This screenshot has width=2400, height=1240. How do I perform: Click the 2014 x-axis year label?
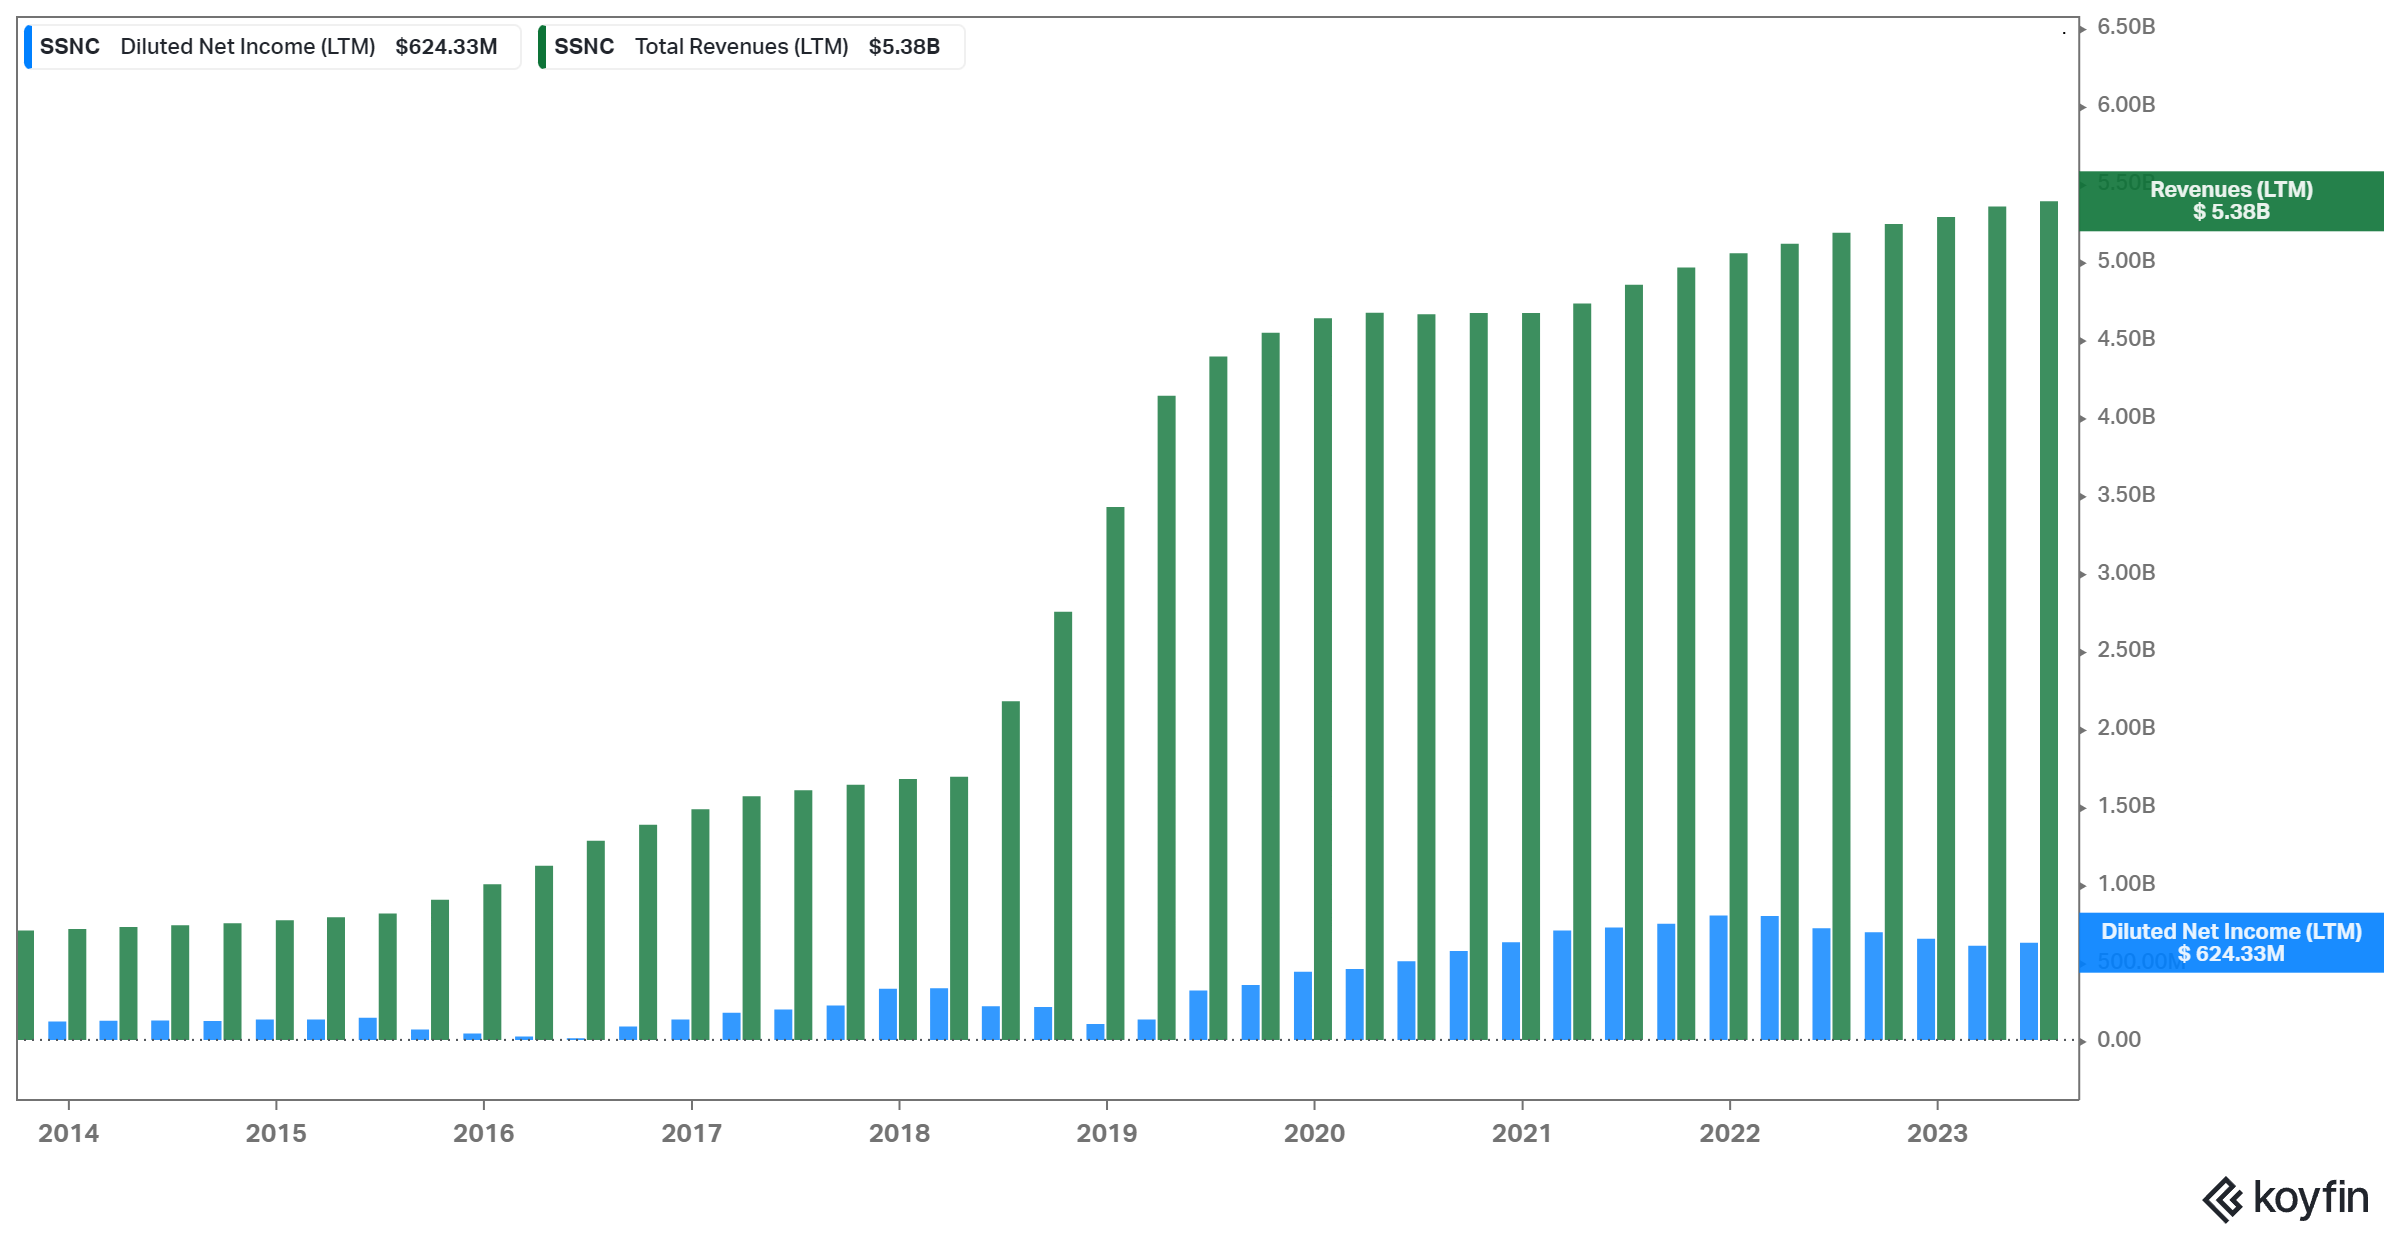coord(68,1133)
